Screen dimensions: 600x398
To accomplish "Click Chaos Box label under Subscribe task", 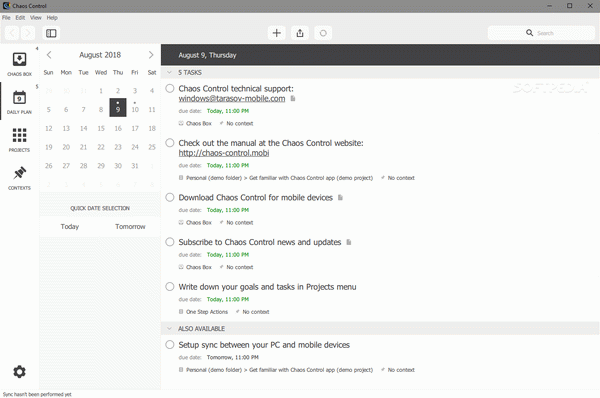I will coord(199,268).
